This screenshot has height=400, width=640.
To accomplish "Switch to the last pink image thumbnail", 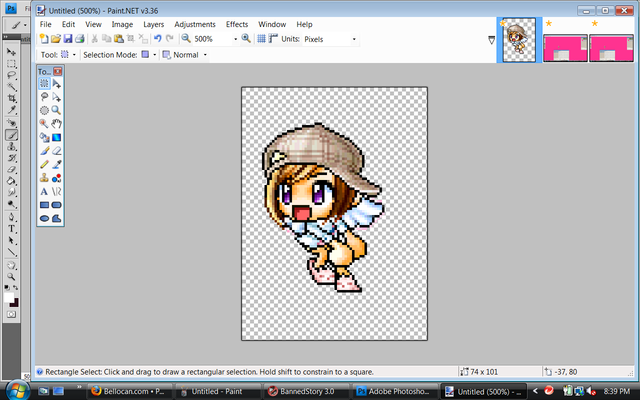I will 611,48.
